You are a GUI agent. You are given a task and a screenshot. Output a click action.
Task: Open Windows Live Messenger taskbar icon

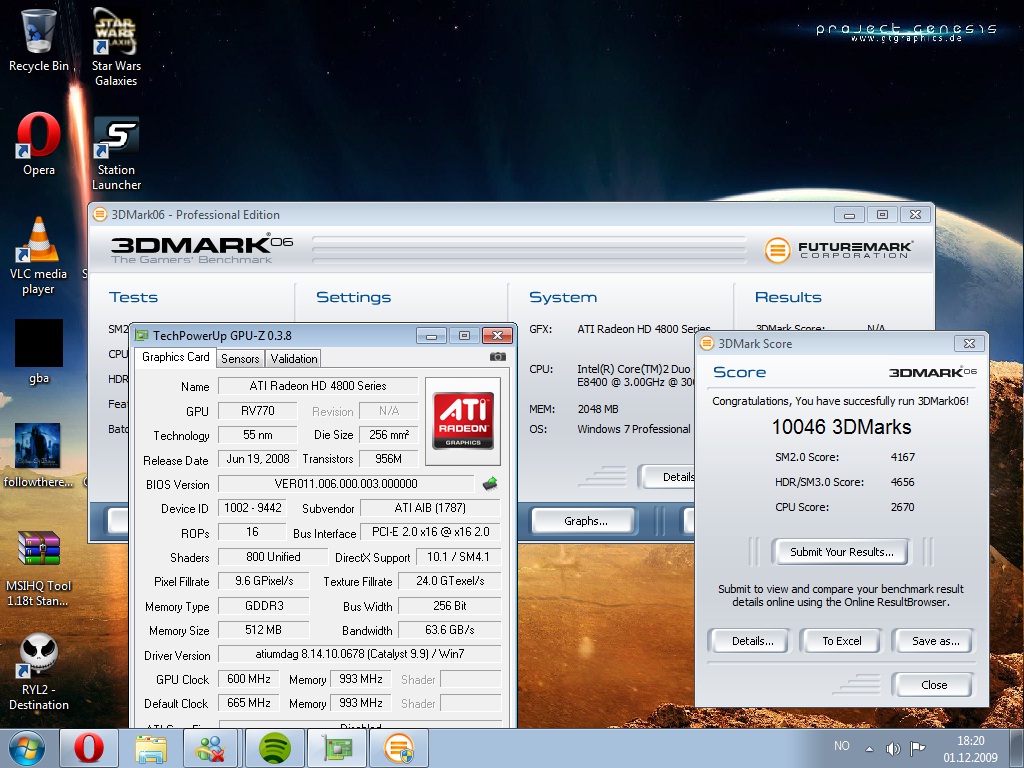pos(212,748)
